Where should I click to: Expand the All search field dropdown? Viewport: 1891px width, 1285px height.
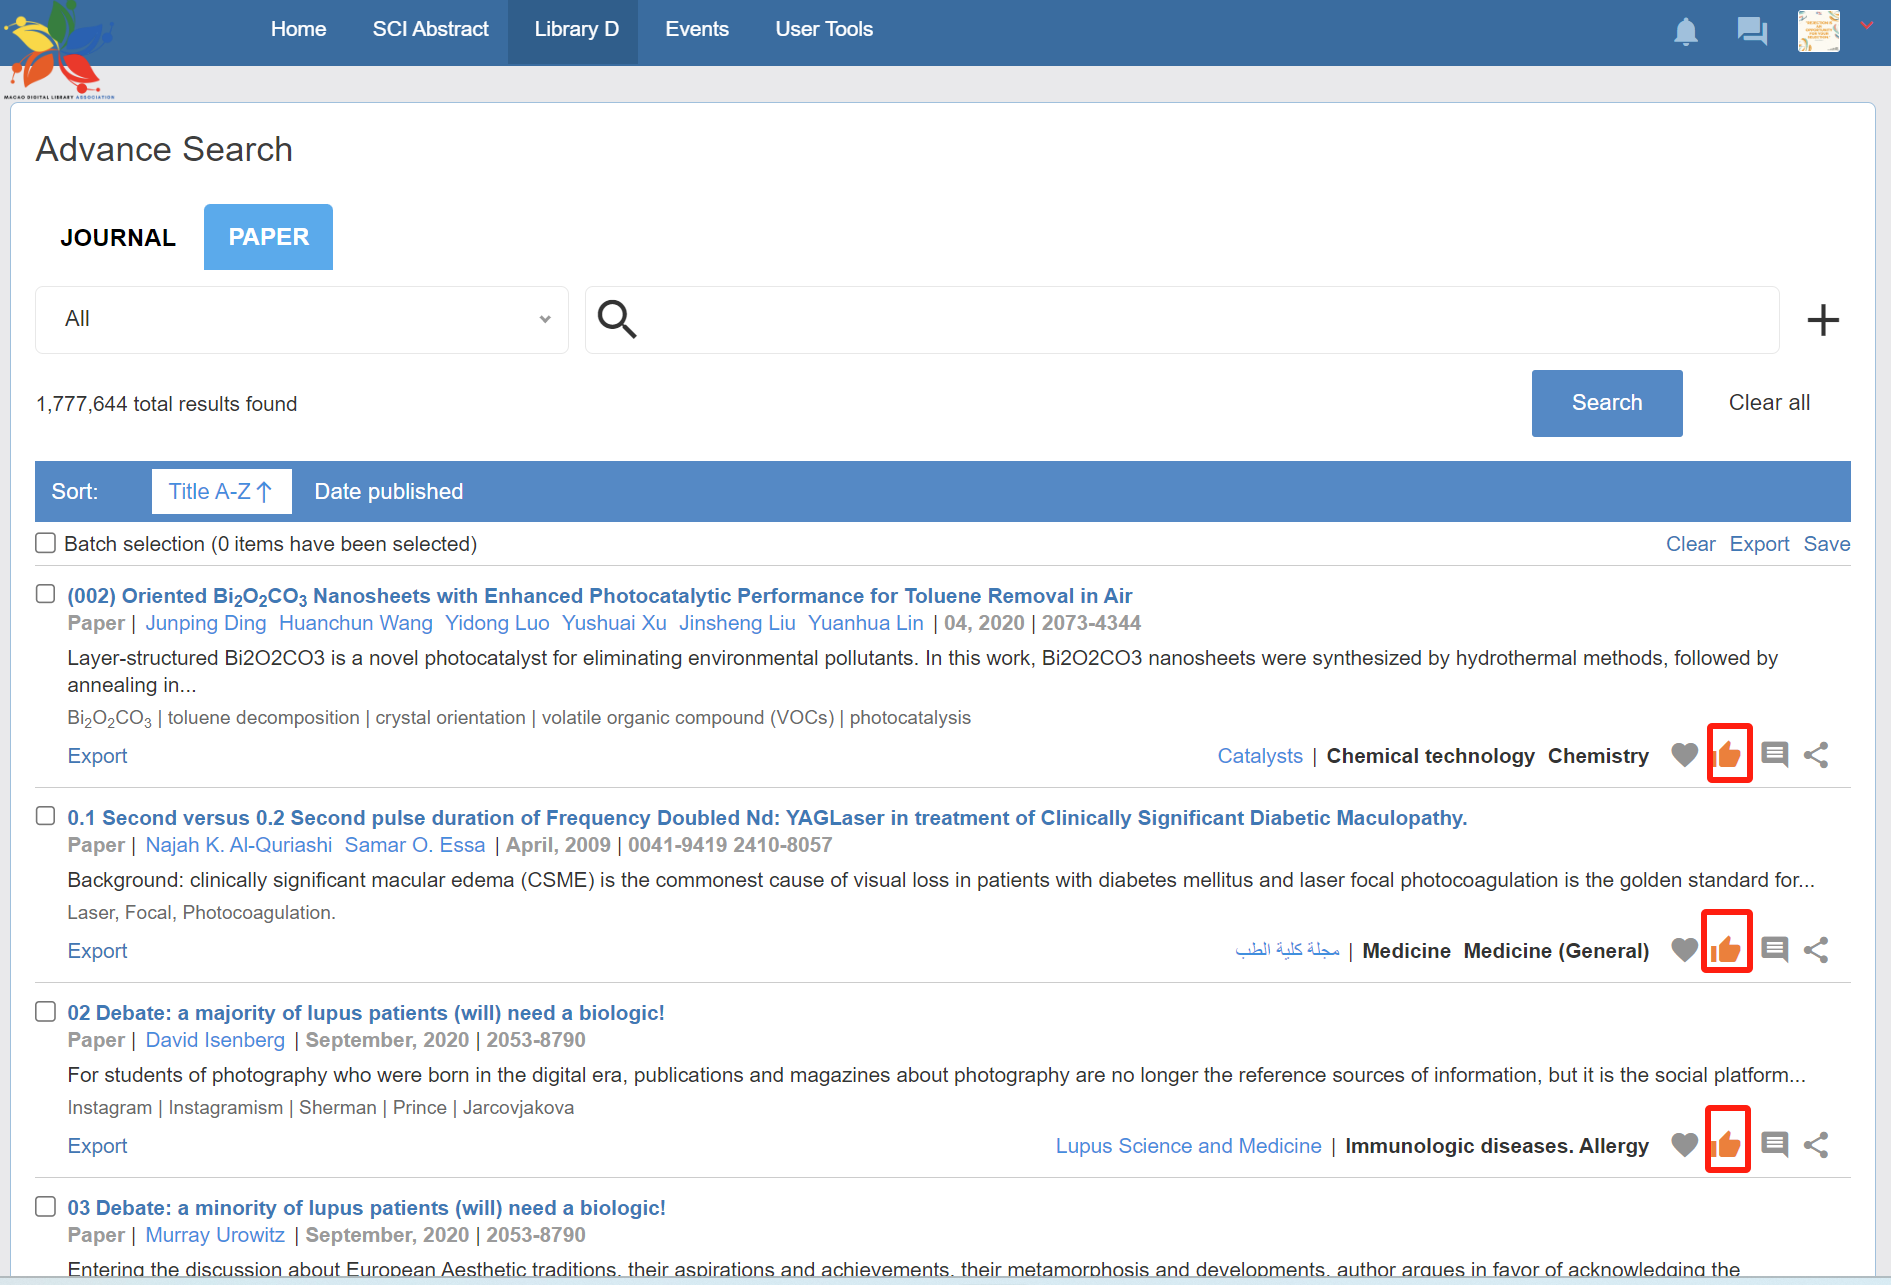point(301,320)
